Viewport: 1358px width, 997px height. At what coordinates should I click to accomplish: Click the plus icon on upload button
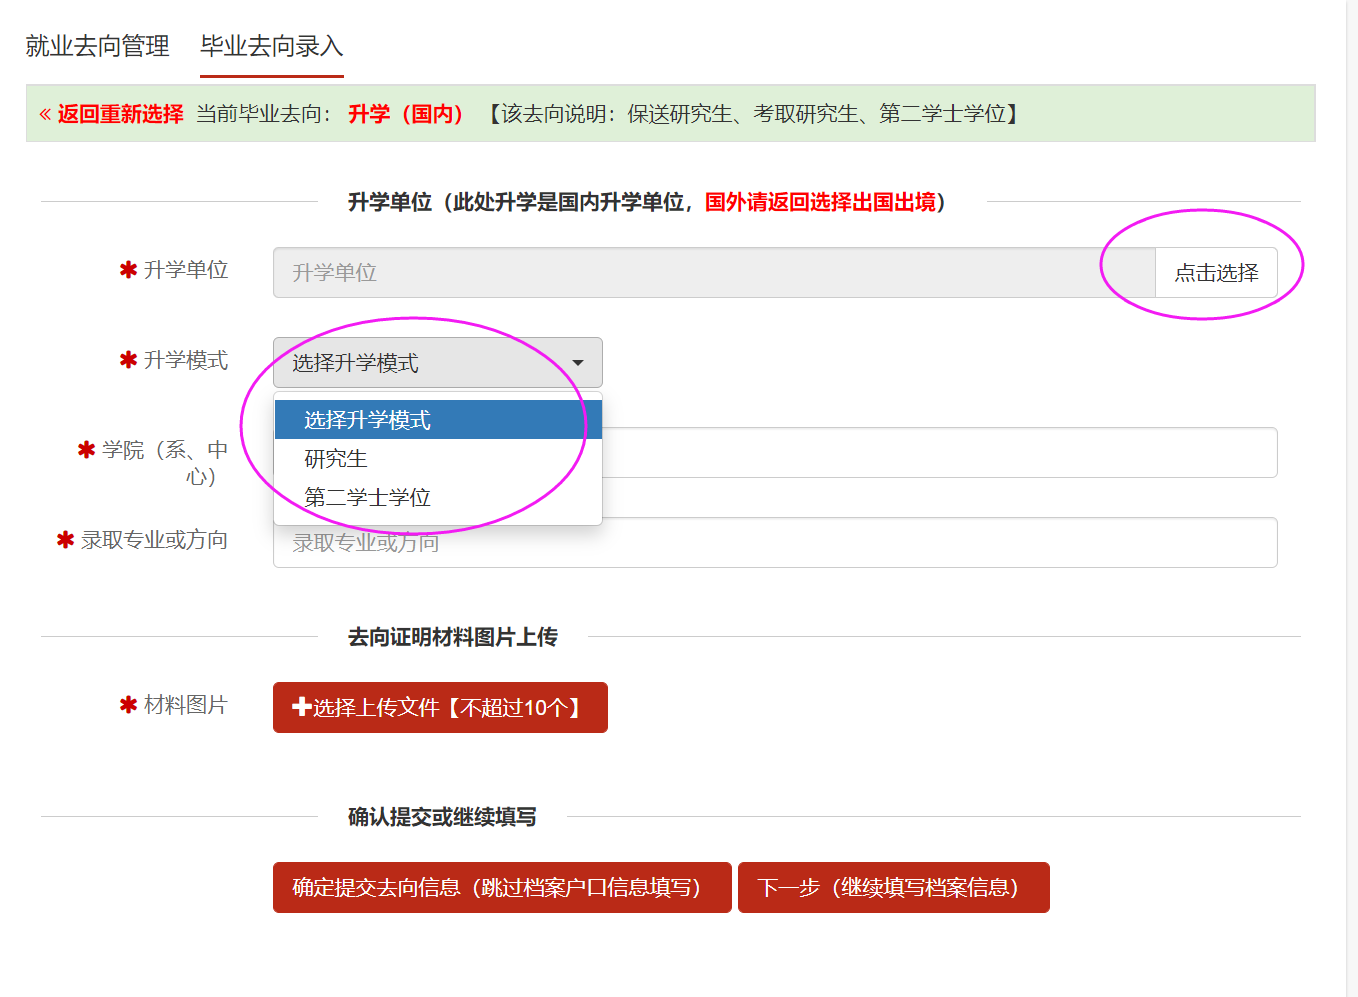pyautogui.click(x=301, y=707)
